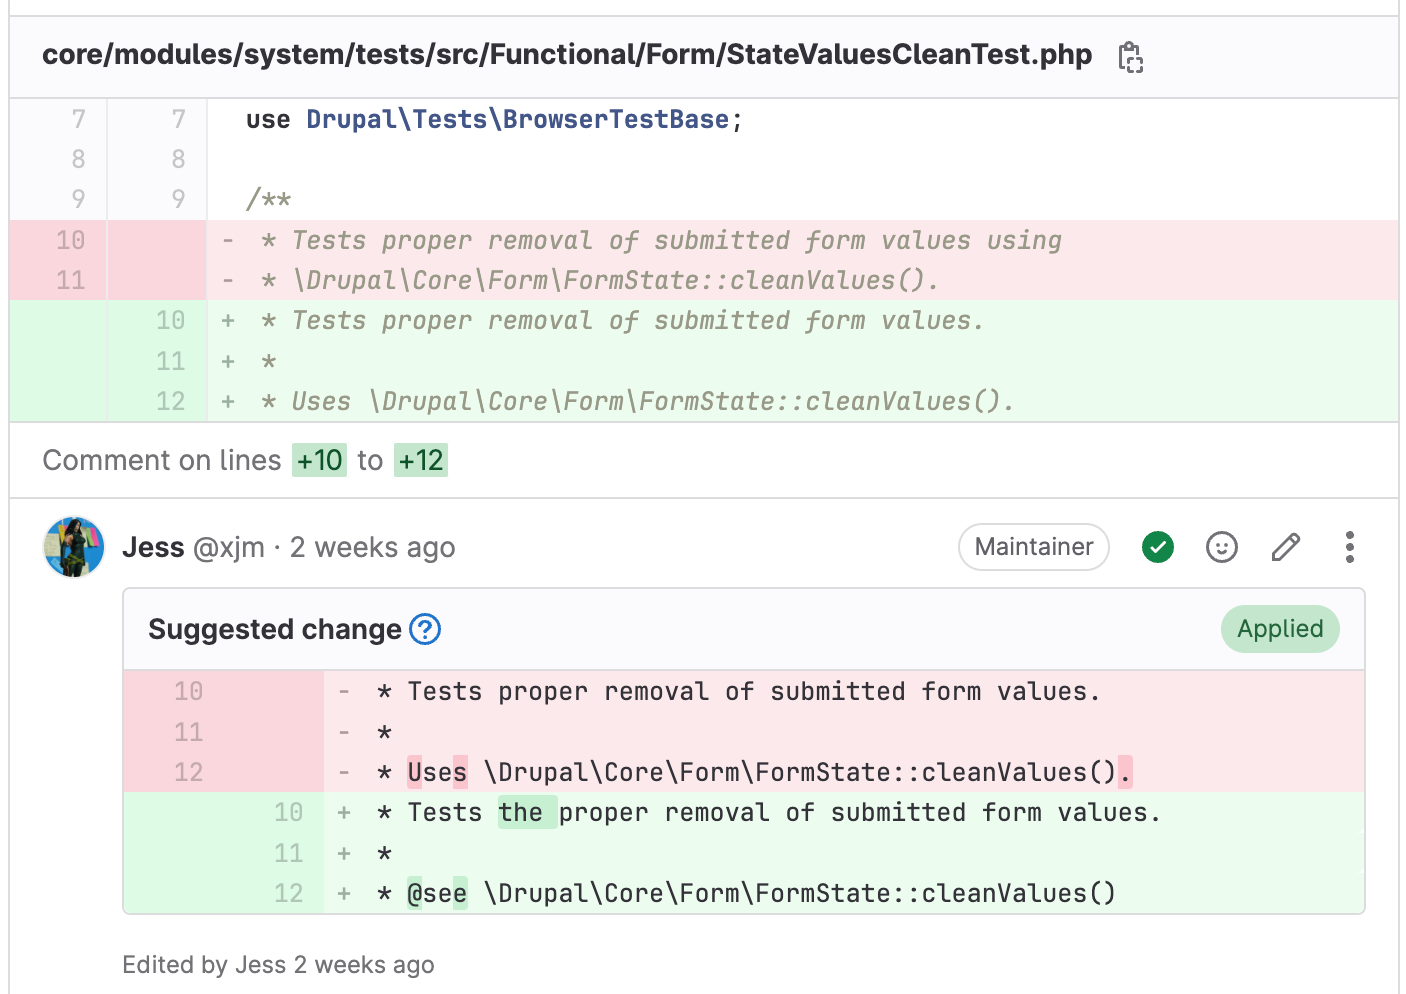Screen dimensions: 1406x994
Task: Add an emoji reaction to Jess's comment
Action: tap(1222, 547)
